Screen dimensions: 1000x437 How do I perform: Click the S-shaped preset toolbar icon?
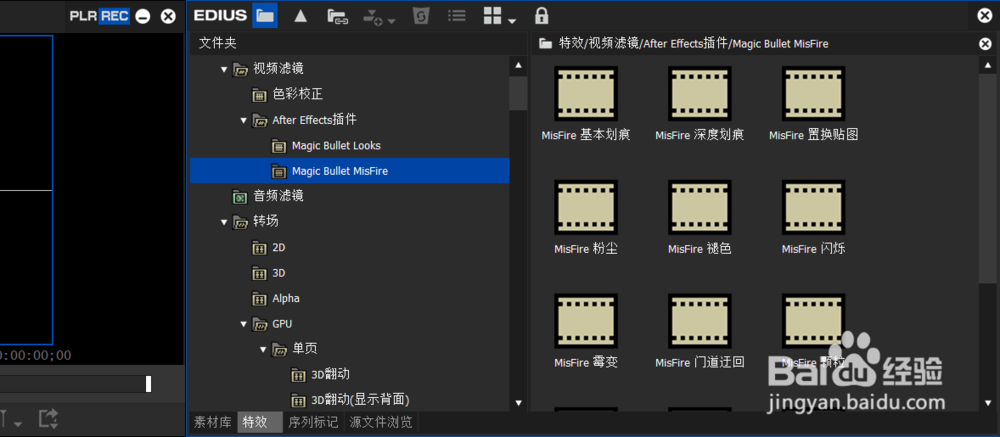point(420,16)
